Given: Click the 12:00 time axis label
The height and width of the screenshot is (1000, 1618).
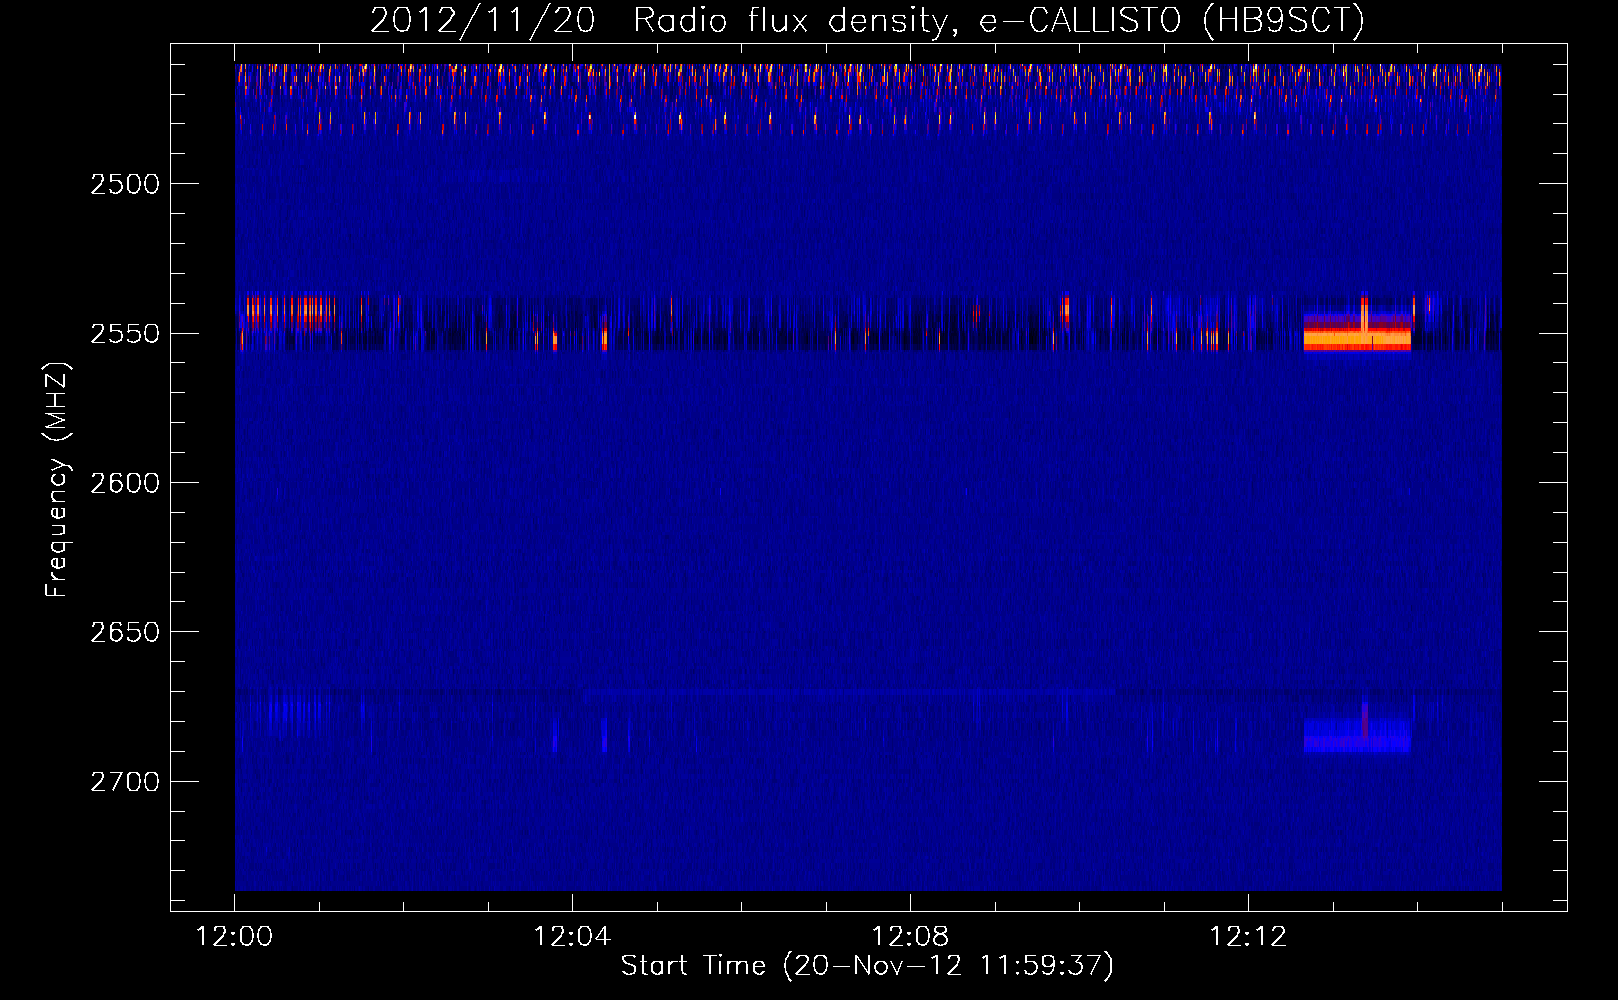Looking at the screenshot, I should coord(234,937).
